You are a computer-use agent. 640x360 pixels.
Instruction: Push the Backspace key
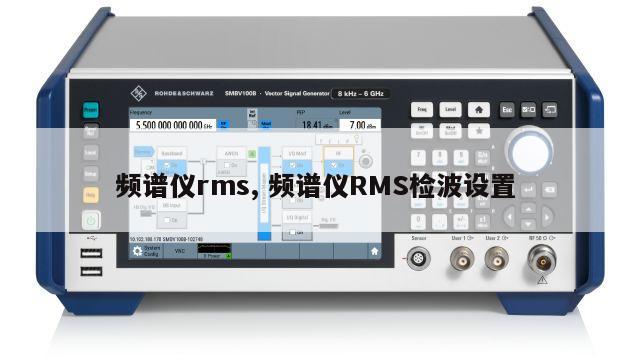[550, 190]
